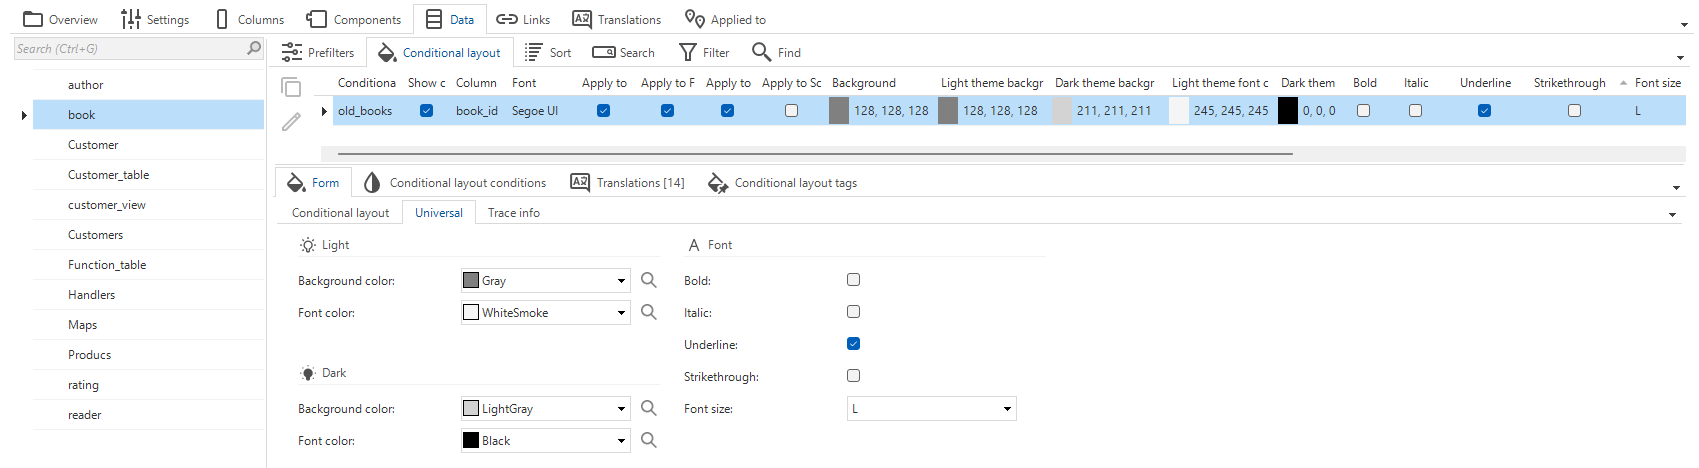Click the search magnifier icon in search box
This screenshot has height=468, width=1699.
coord(254,48)
